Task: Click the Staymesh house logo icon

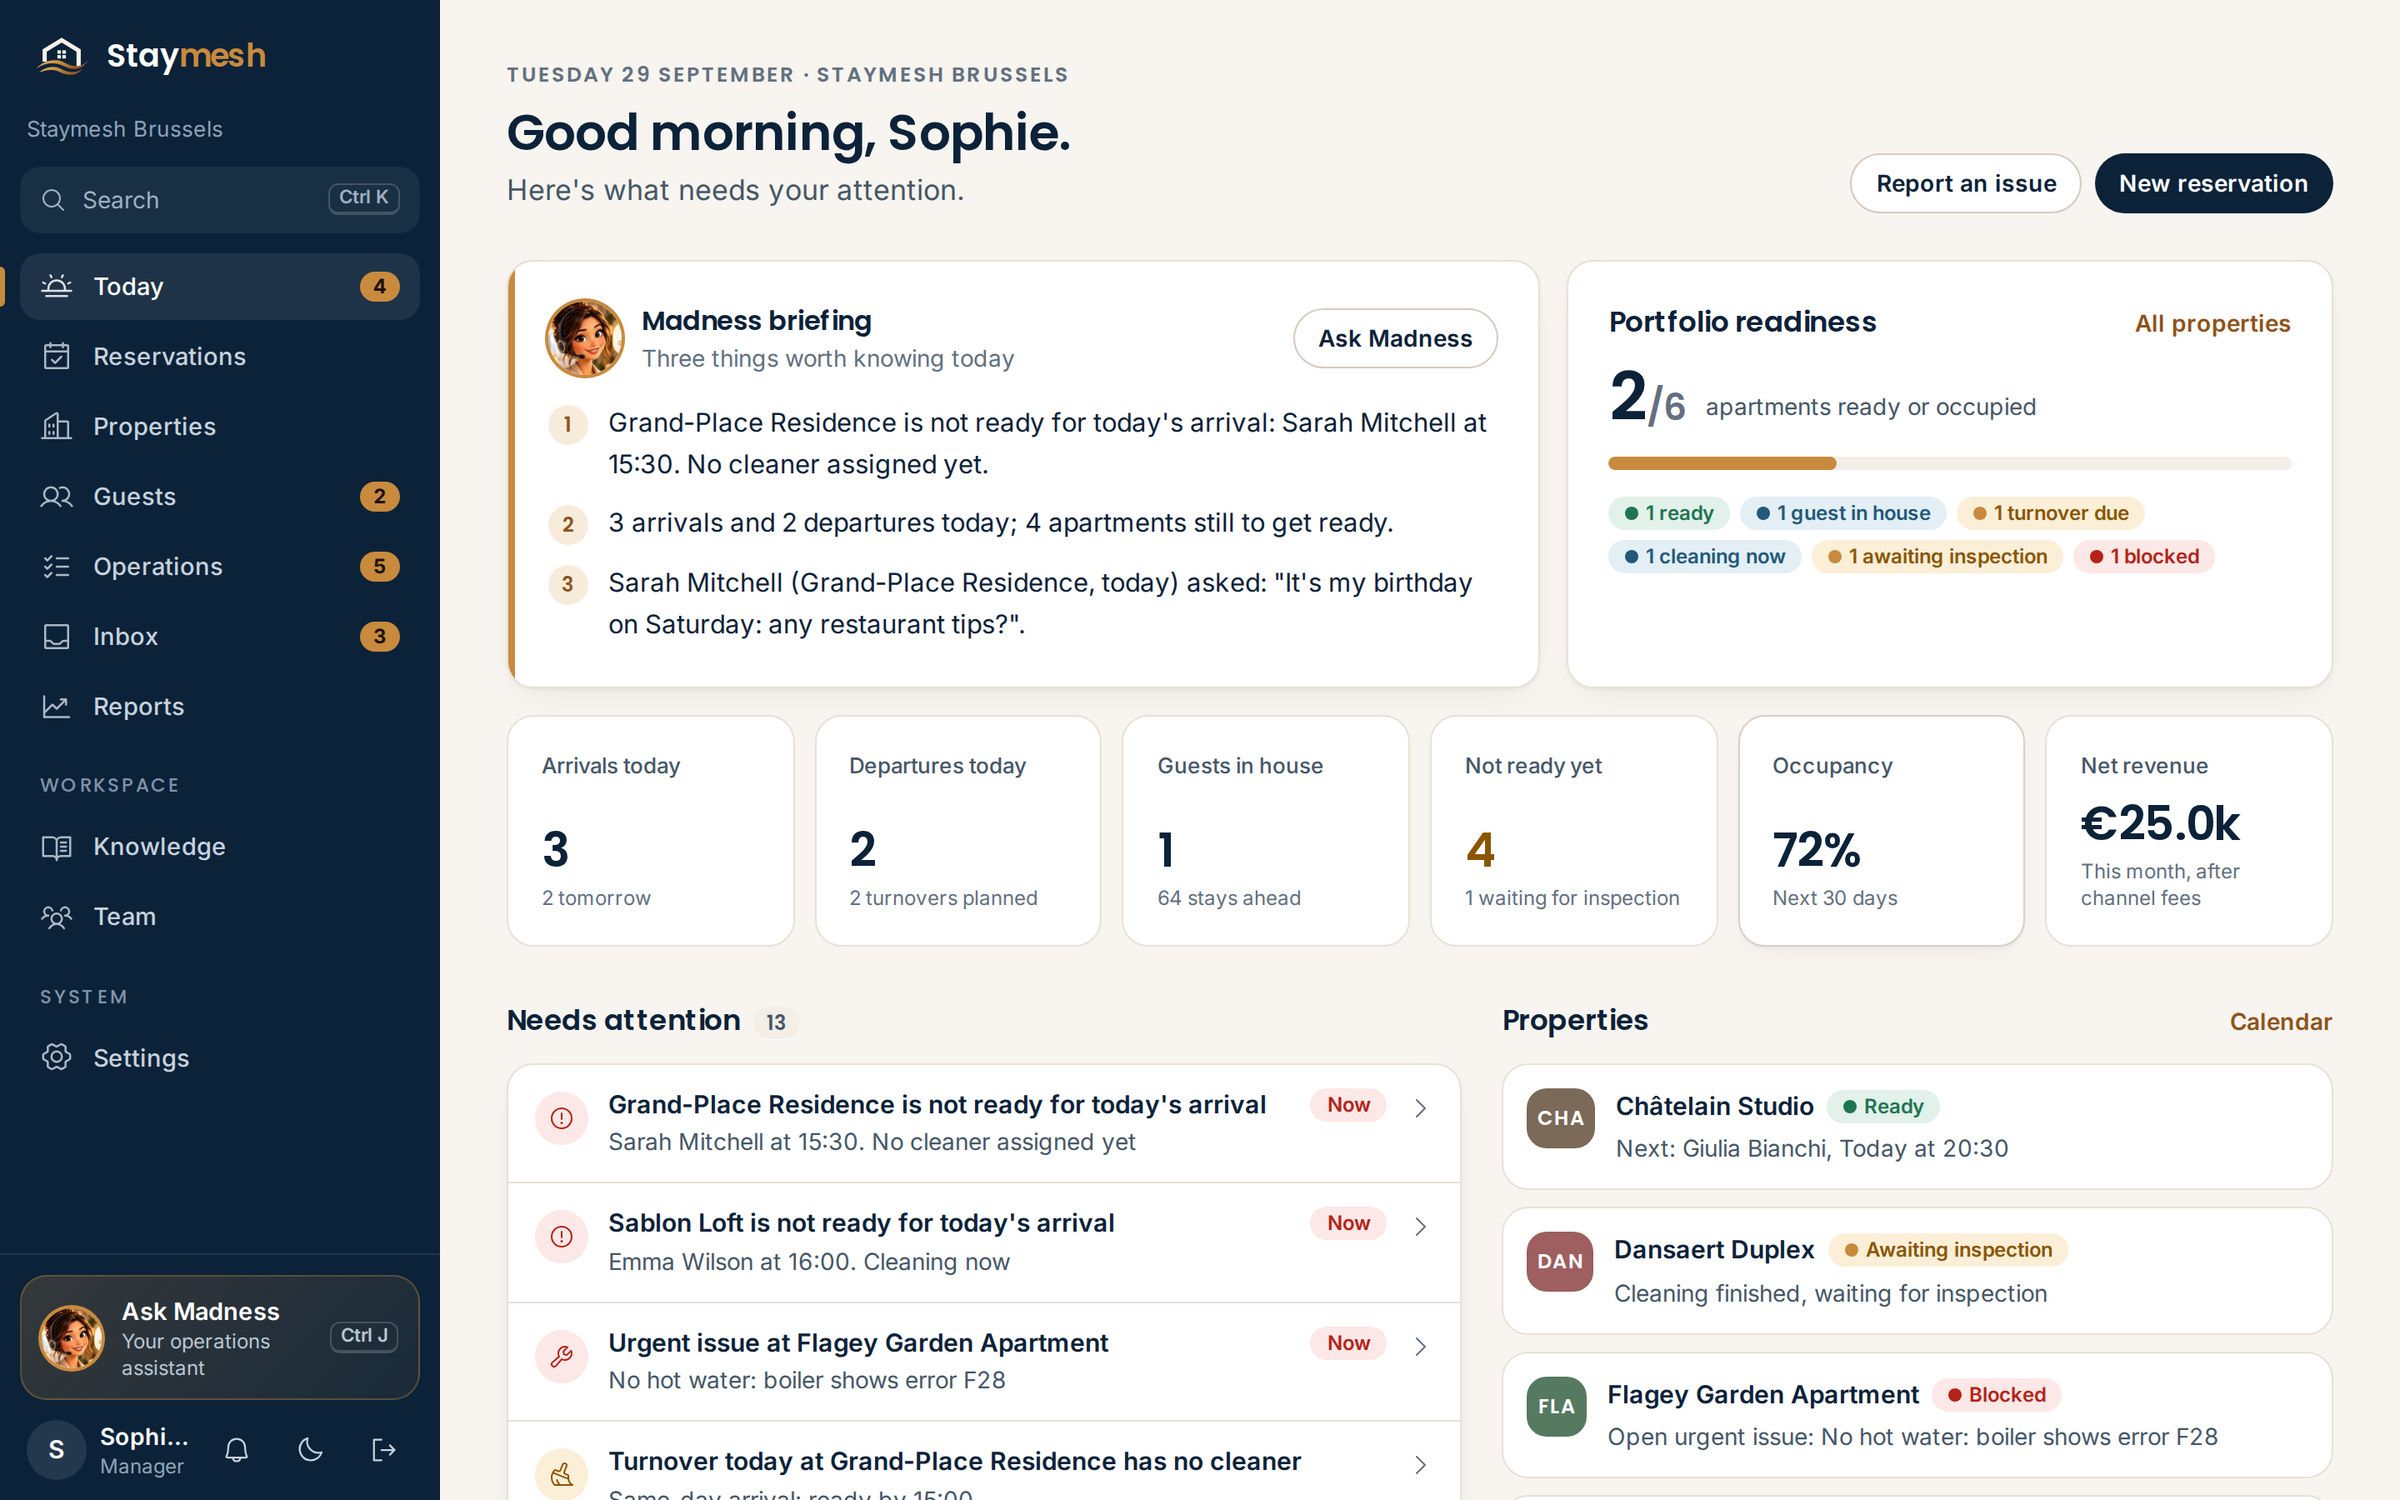Action: click(x=61, y=56)
